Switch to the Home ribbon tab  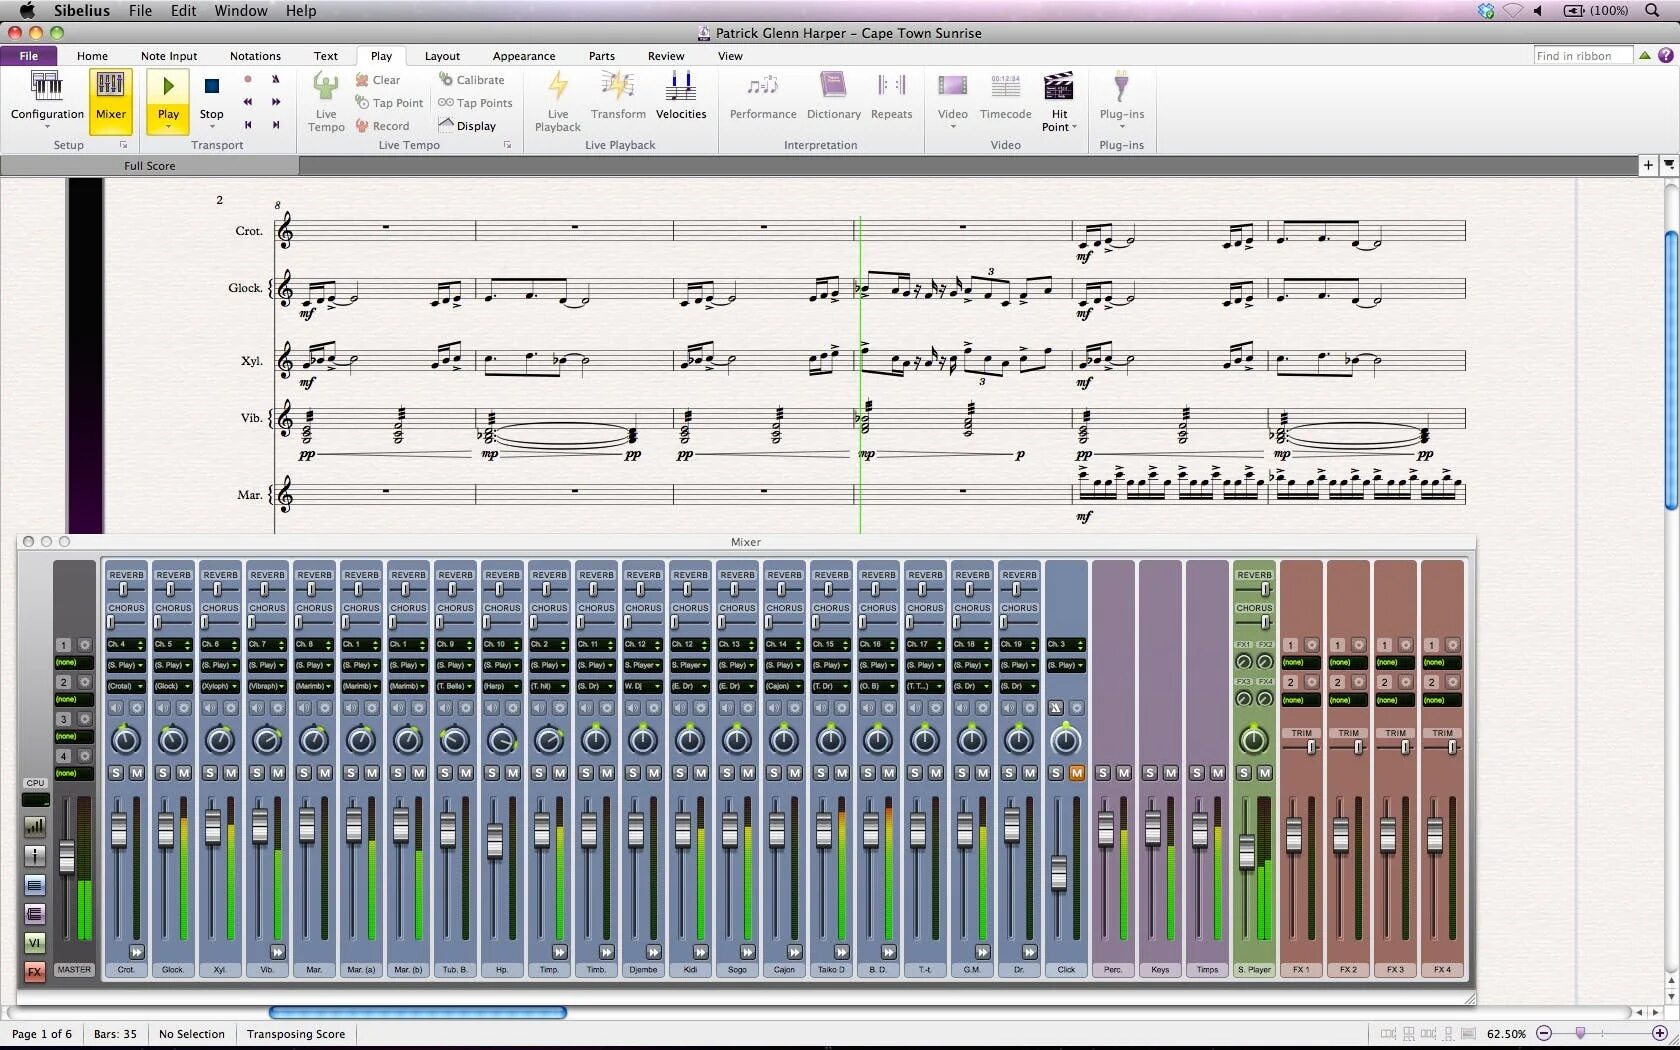(92, 56)
